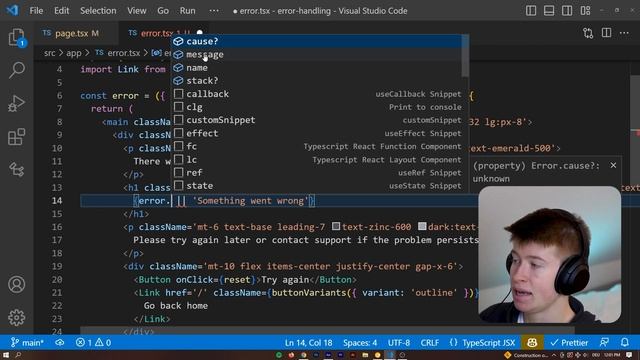Choose the 'name' suggestion

point(316,67)
